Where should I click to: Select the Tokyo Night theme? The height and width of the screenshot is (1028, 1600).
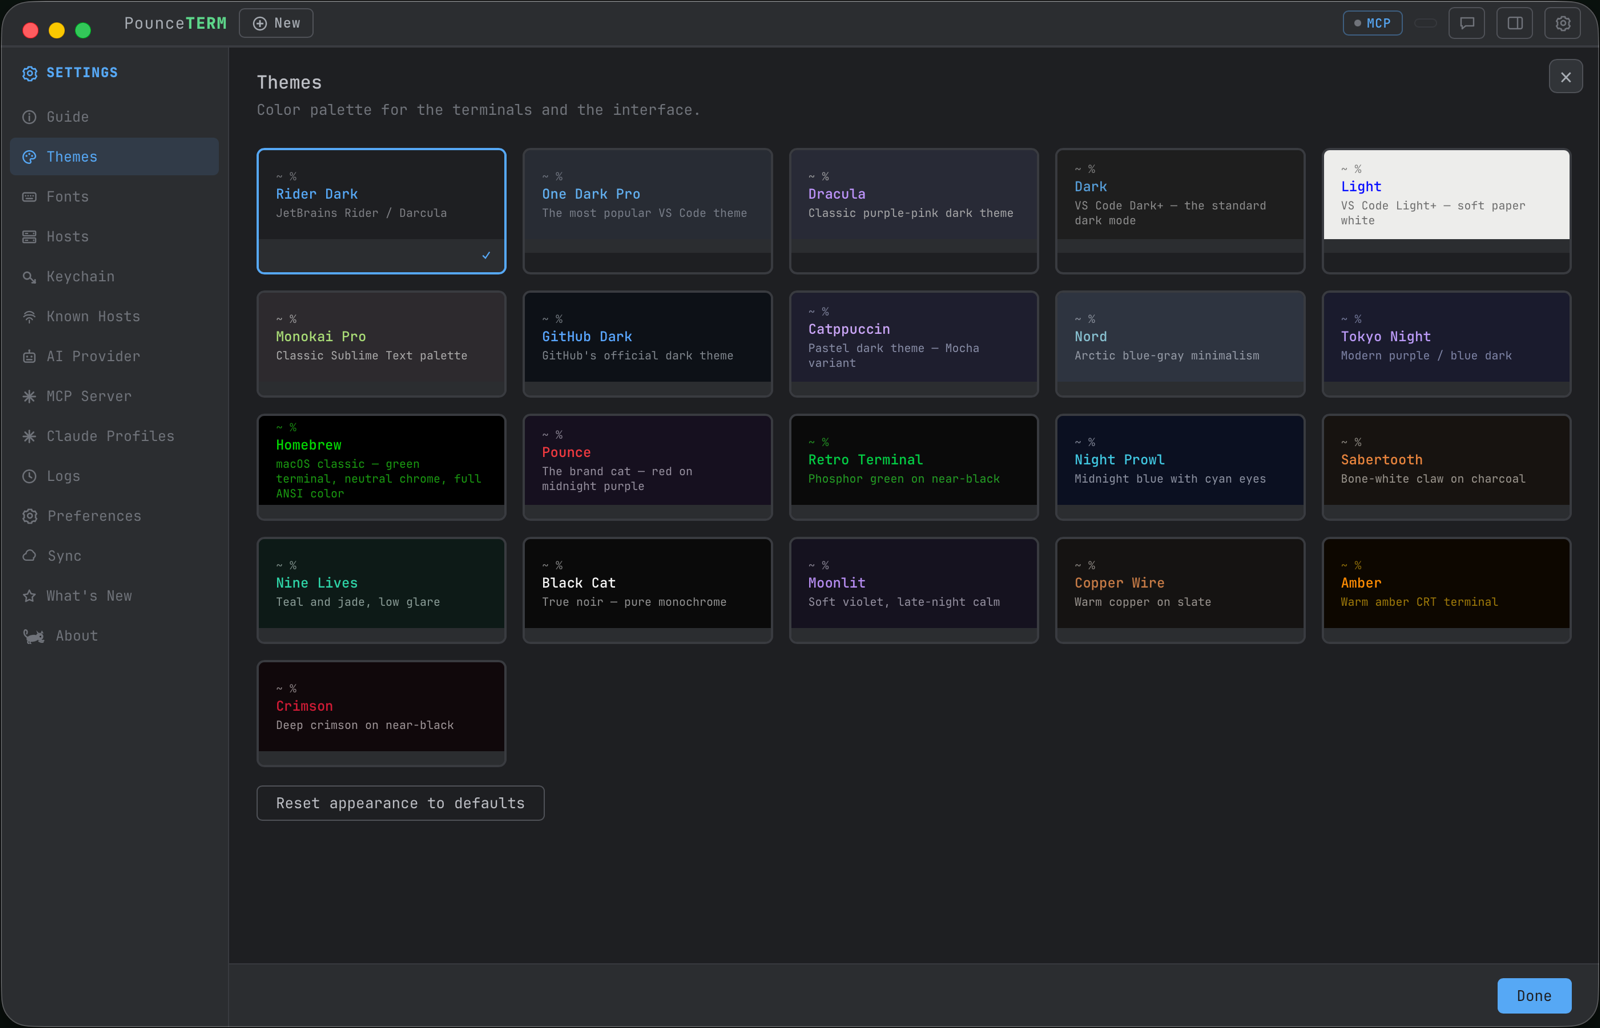1446,344
